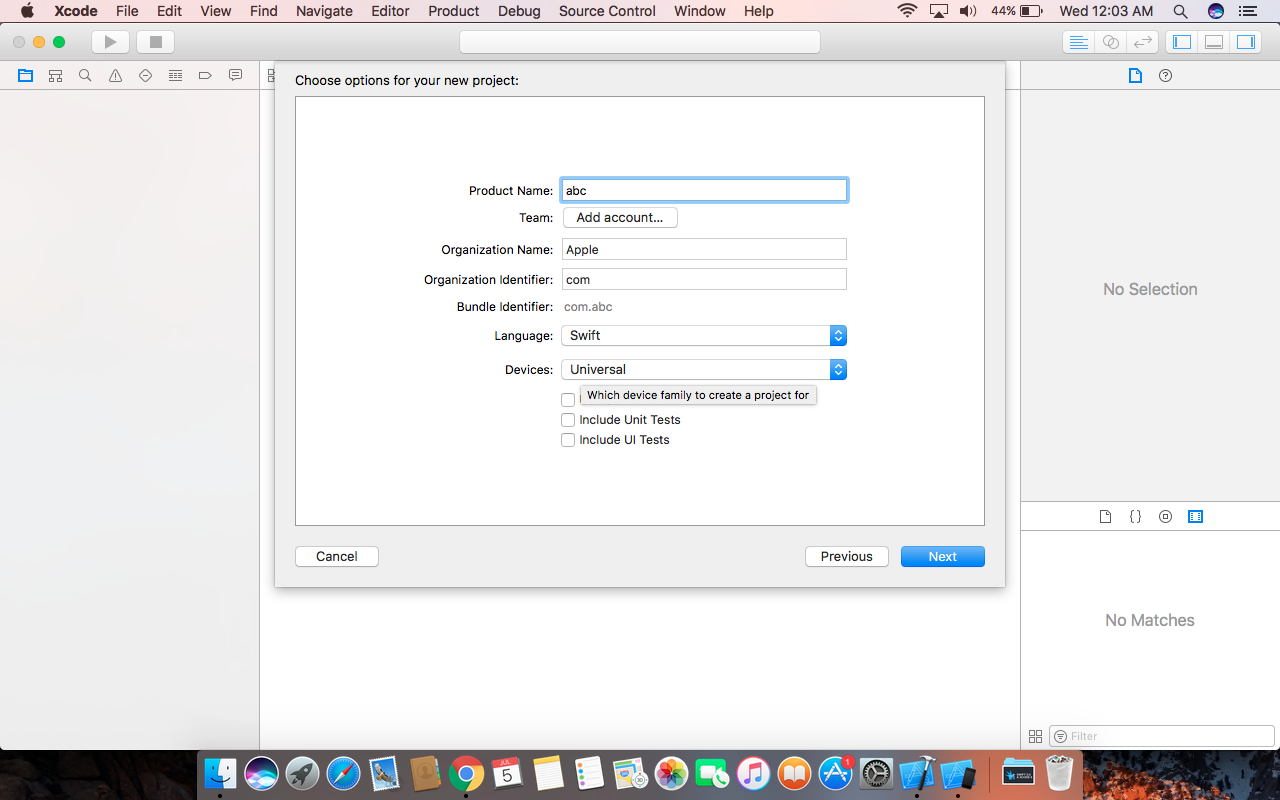Viewport: 1280px width, 800px height.
Task: Click the Organization Identifier field
Action: pyautogui.click(x=704, y=280)
